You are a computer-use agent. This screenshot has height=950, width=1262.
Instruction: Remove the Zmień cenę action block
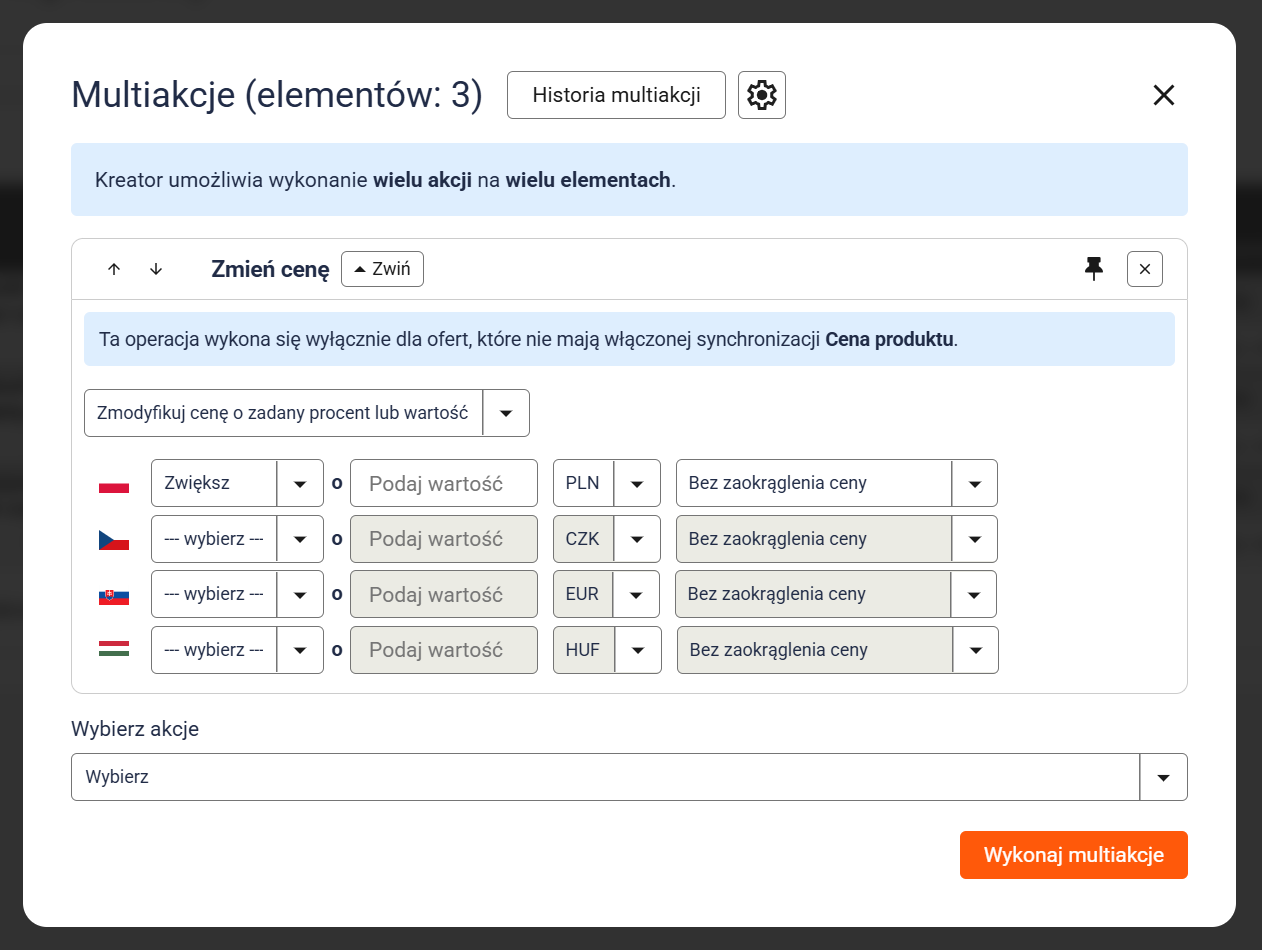pos(1144,269)
